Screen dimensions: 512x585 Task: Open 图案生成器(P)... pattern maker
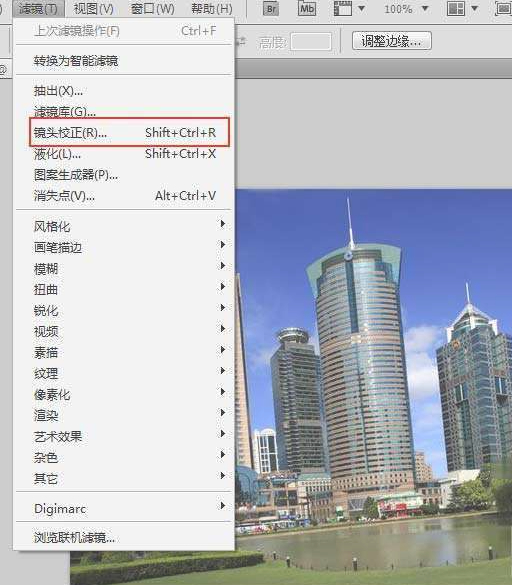(124, 175)
